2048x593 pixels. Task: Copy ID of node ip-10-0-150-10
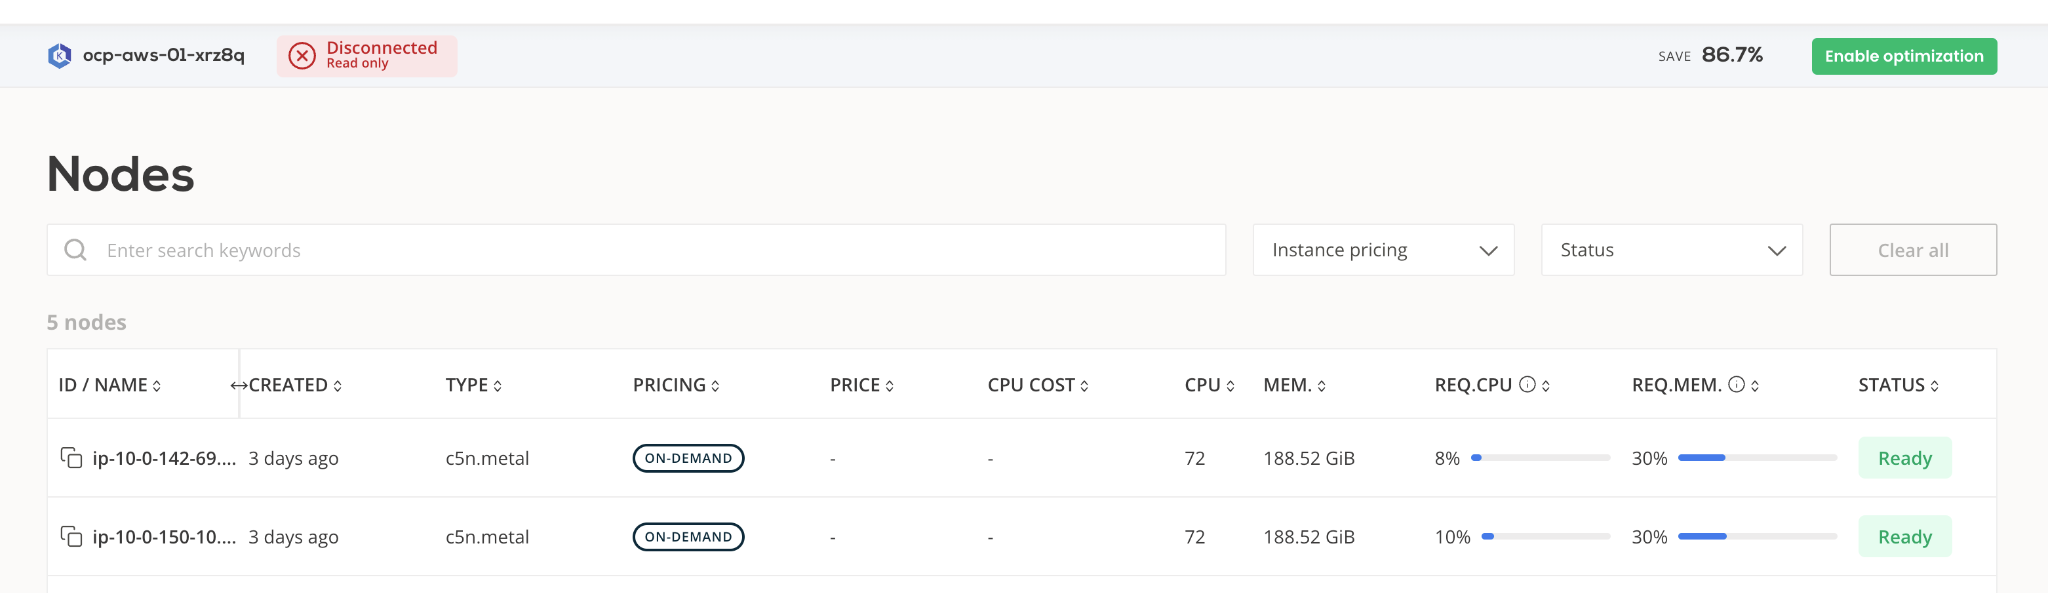click(x=71, y=537)
